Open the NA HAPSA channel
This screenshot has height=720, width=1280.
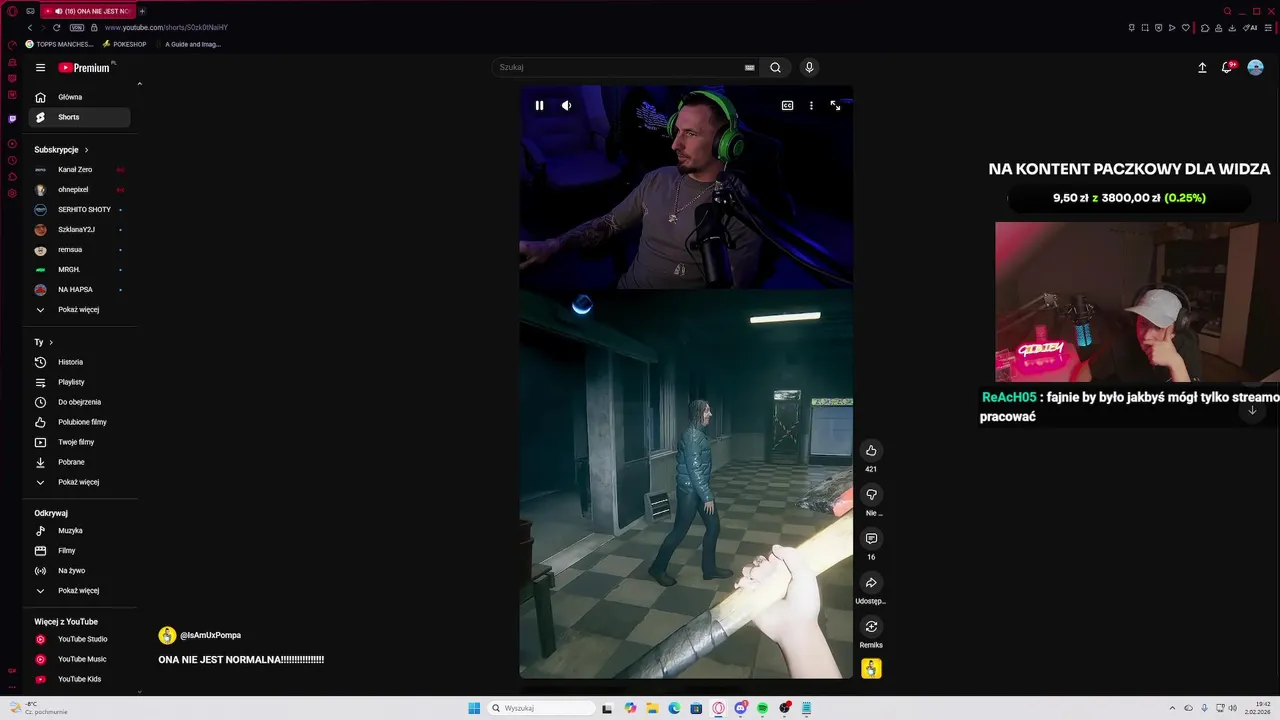pos(79,290)
